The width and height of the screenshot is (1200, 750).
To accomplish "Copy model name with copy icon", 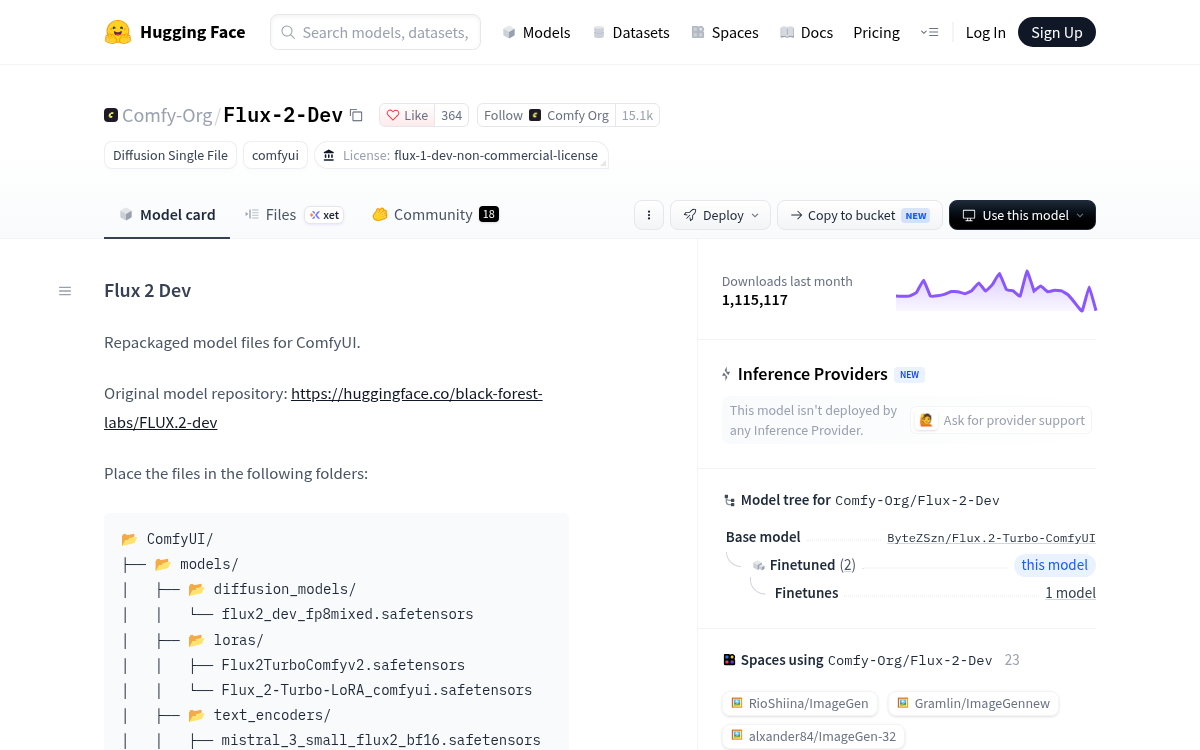I will (356, 115).
